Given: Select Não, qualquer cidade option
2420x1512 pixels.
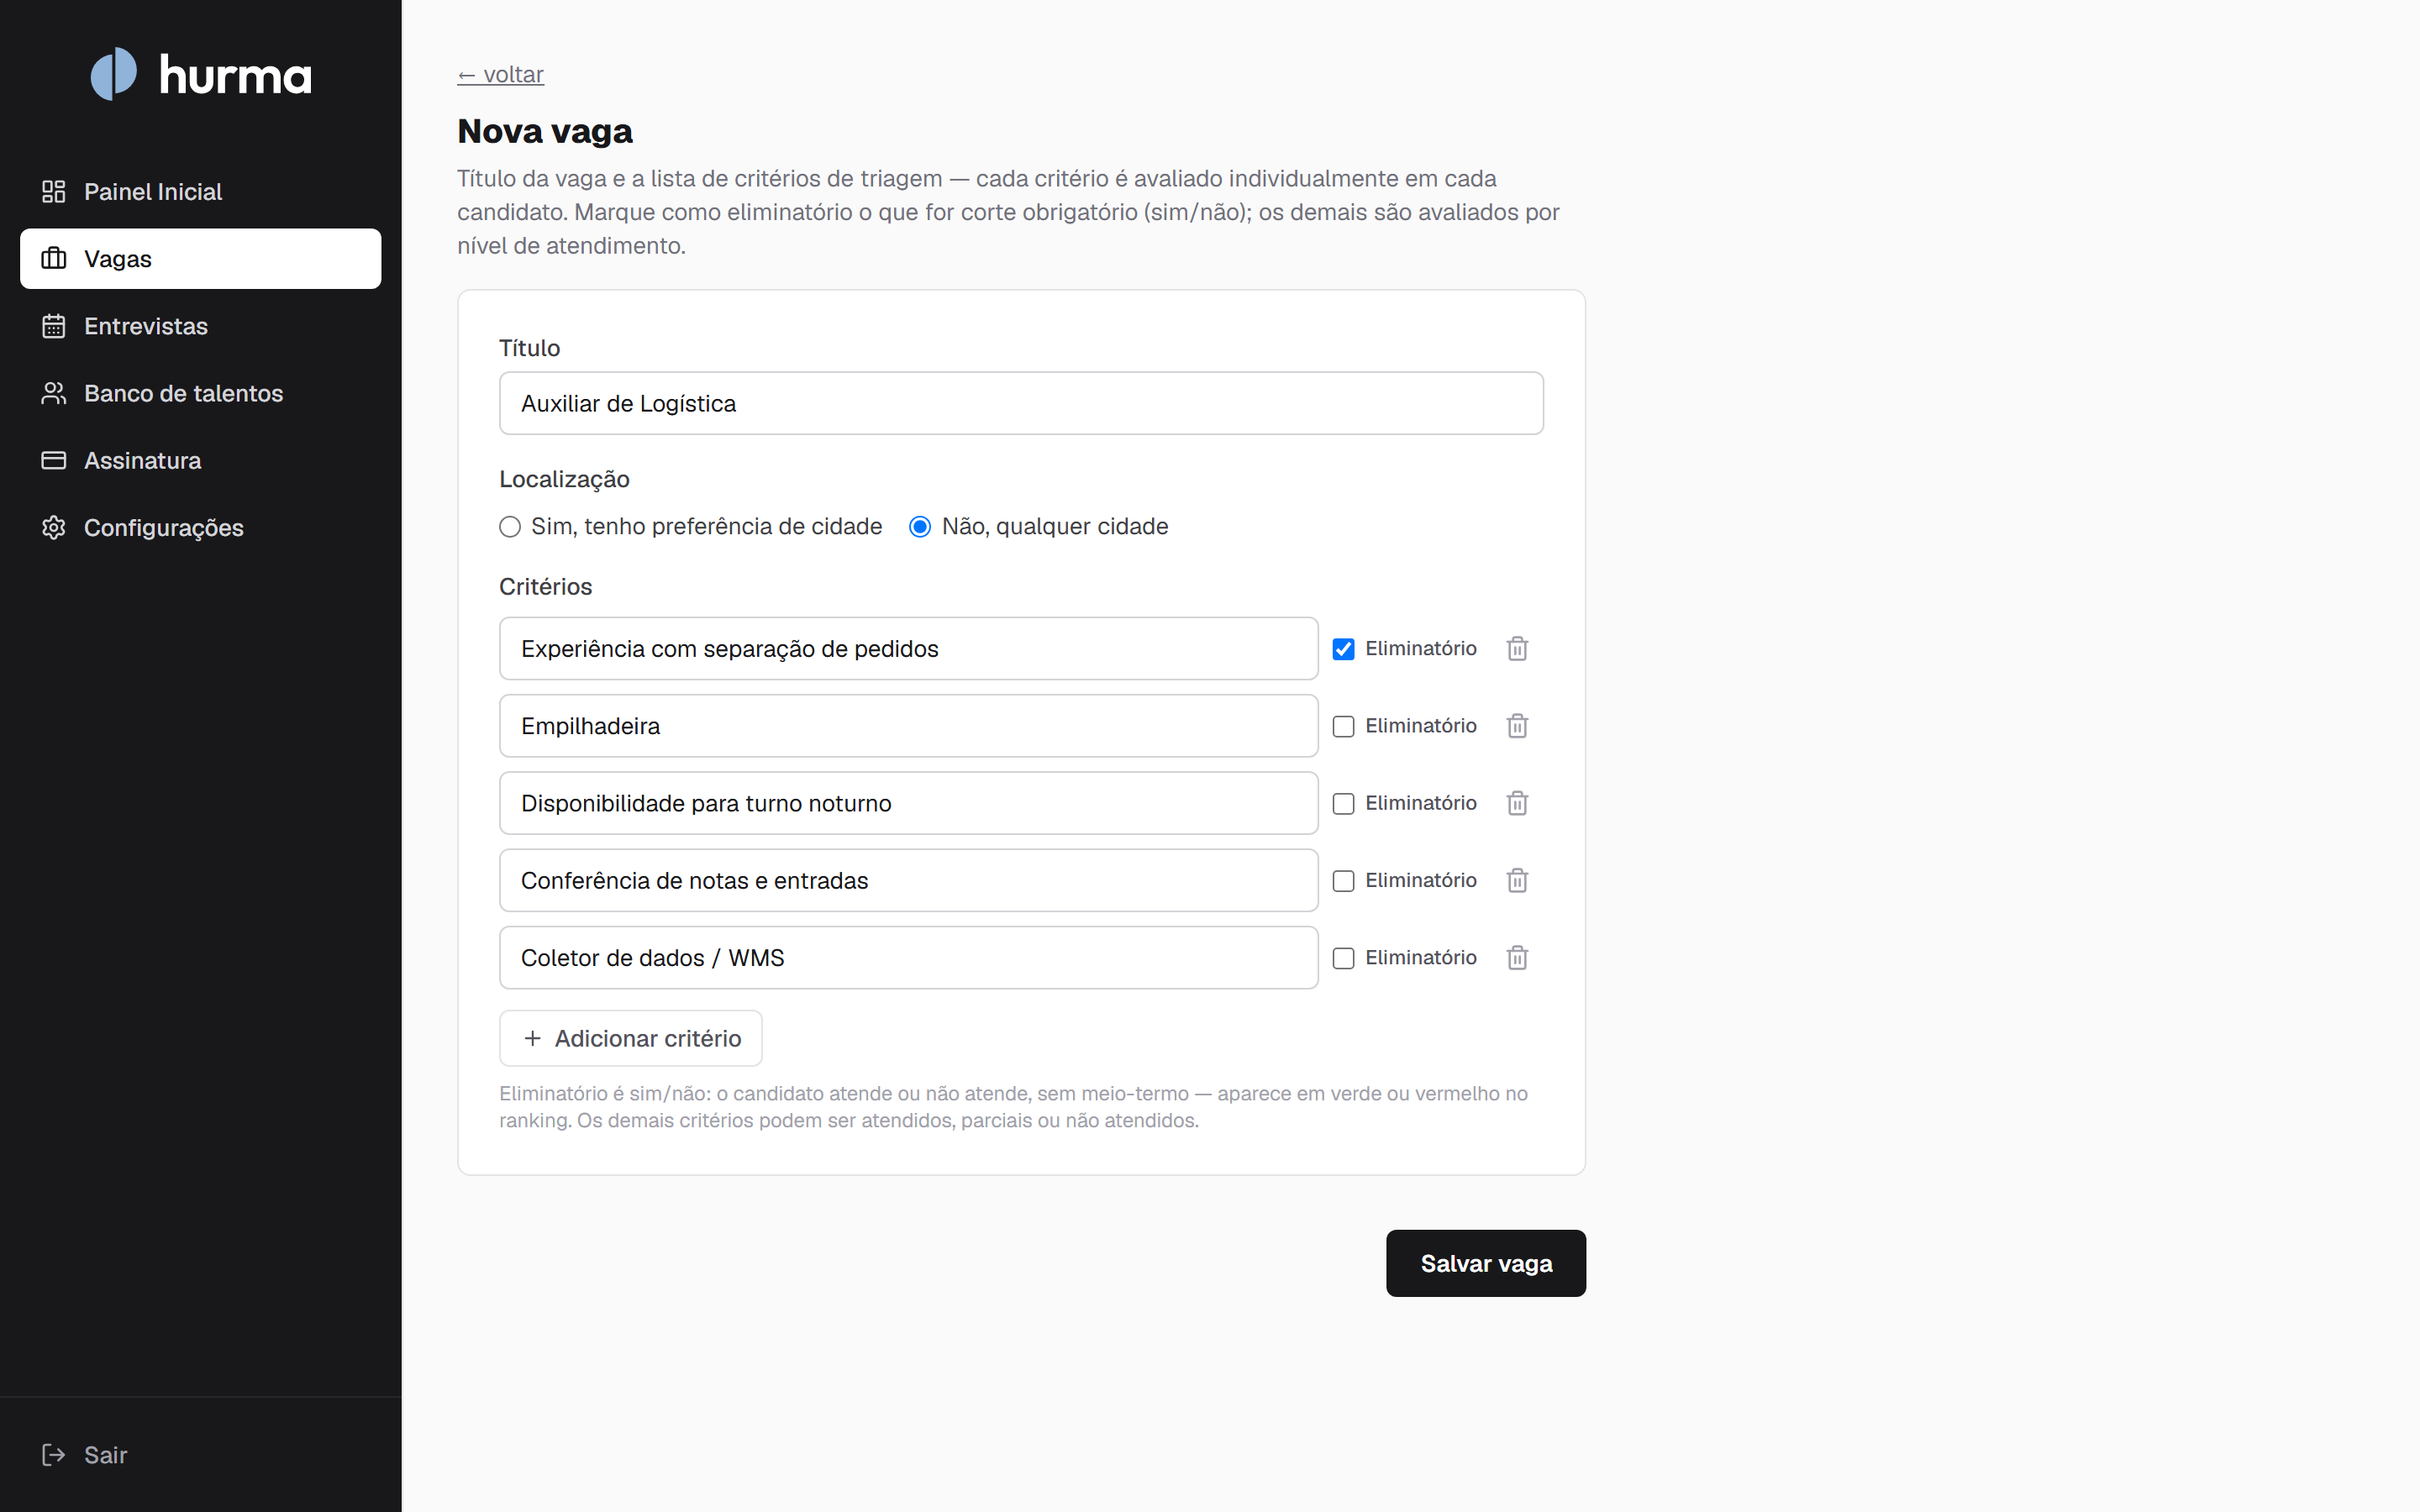Looking at the screenshot, I should click(x=920, y=527).
